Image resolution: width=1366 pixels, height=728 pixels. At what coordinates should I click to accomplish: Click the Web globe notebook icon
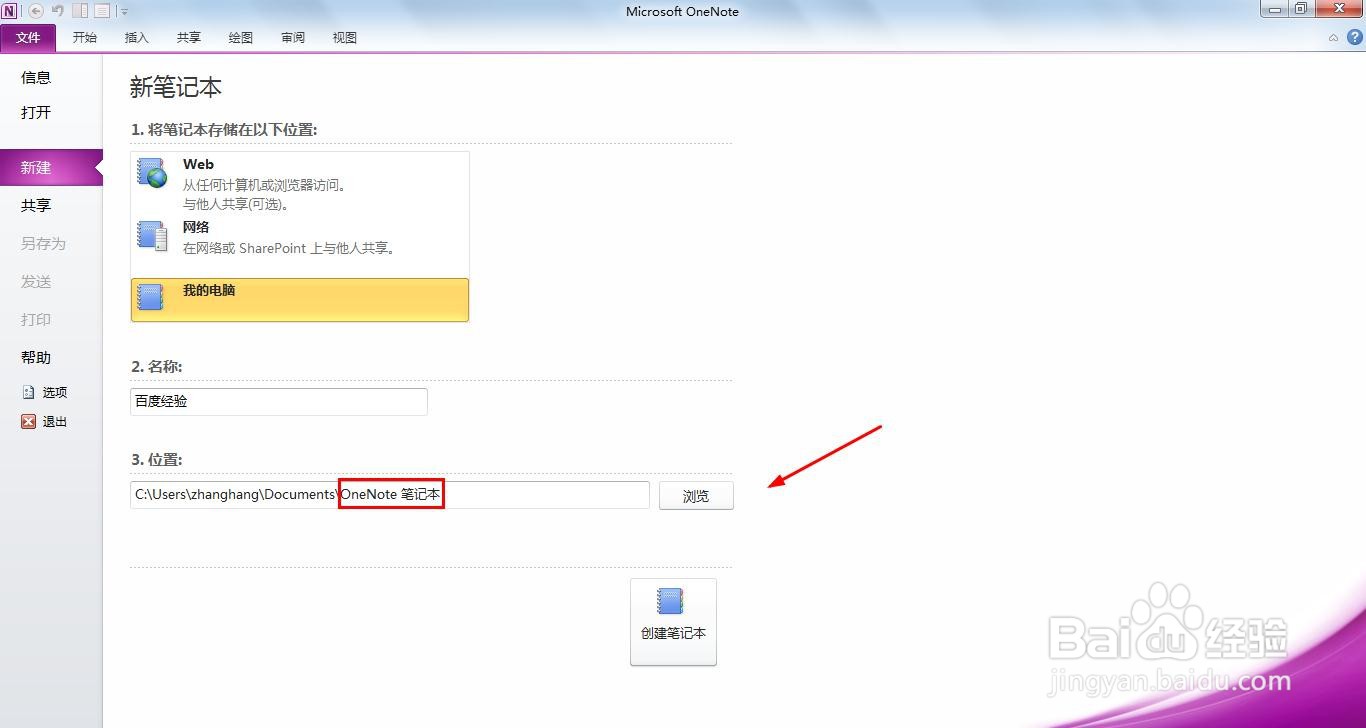[x=152, y=172]
